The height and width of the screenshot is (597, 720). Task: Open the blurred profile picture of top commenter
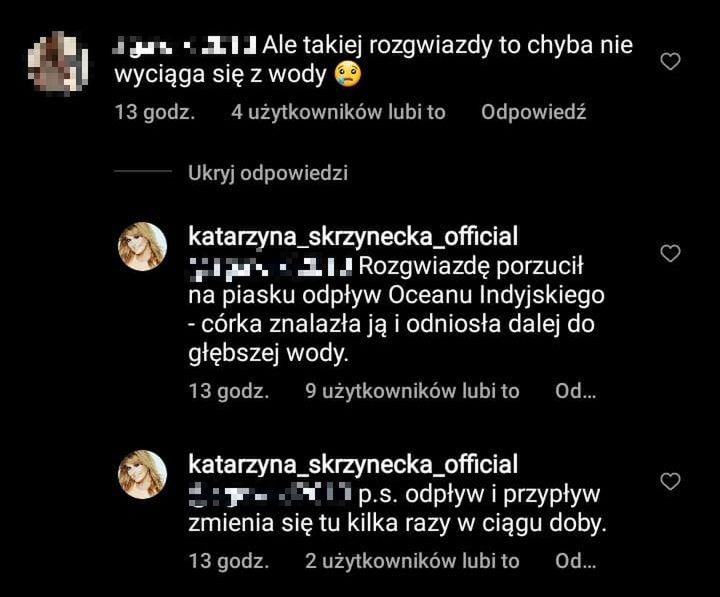pyautogui.click(x=58, y=63)
